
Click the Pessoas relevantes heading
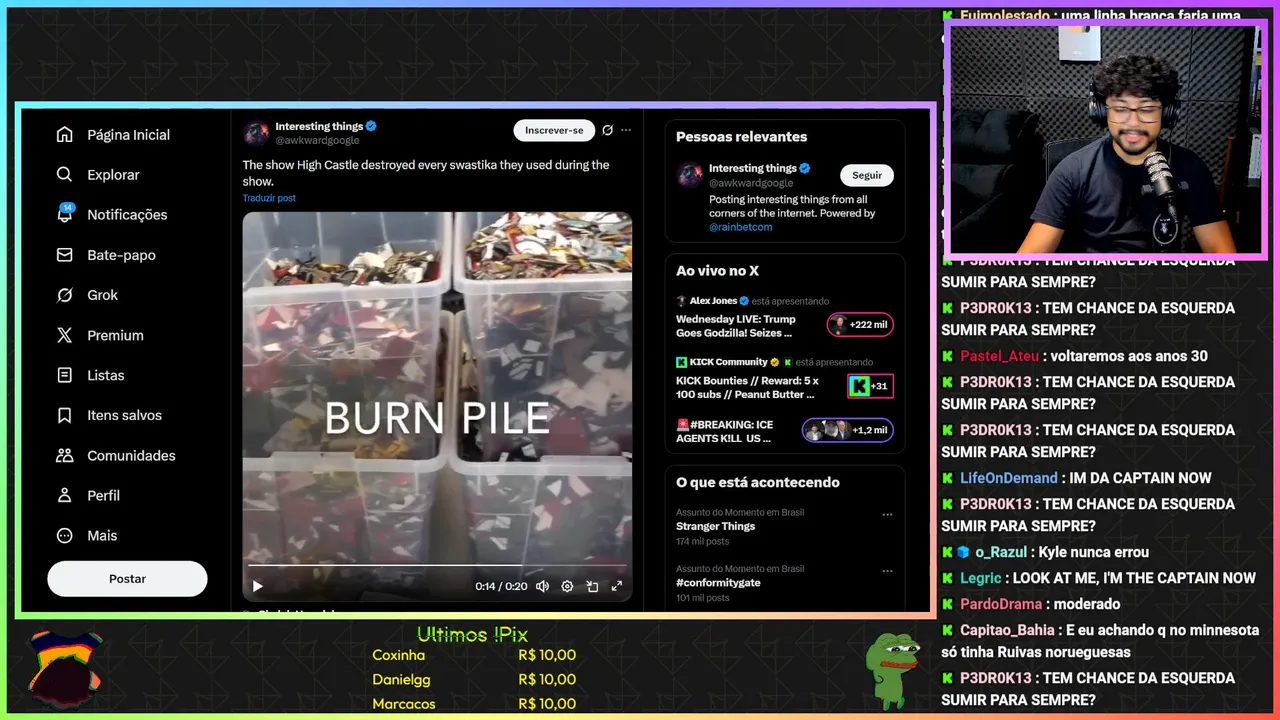coord(741,137)
